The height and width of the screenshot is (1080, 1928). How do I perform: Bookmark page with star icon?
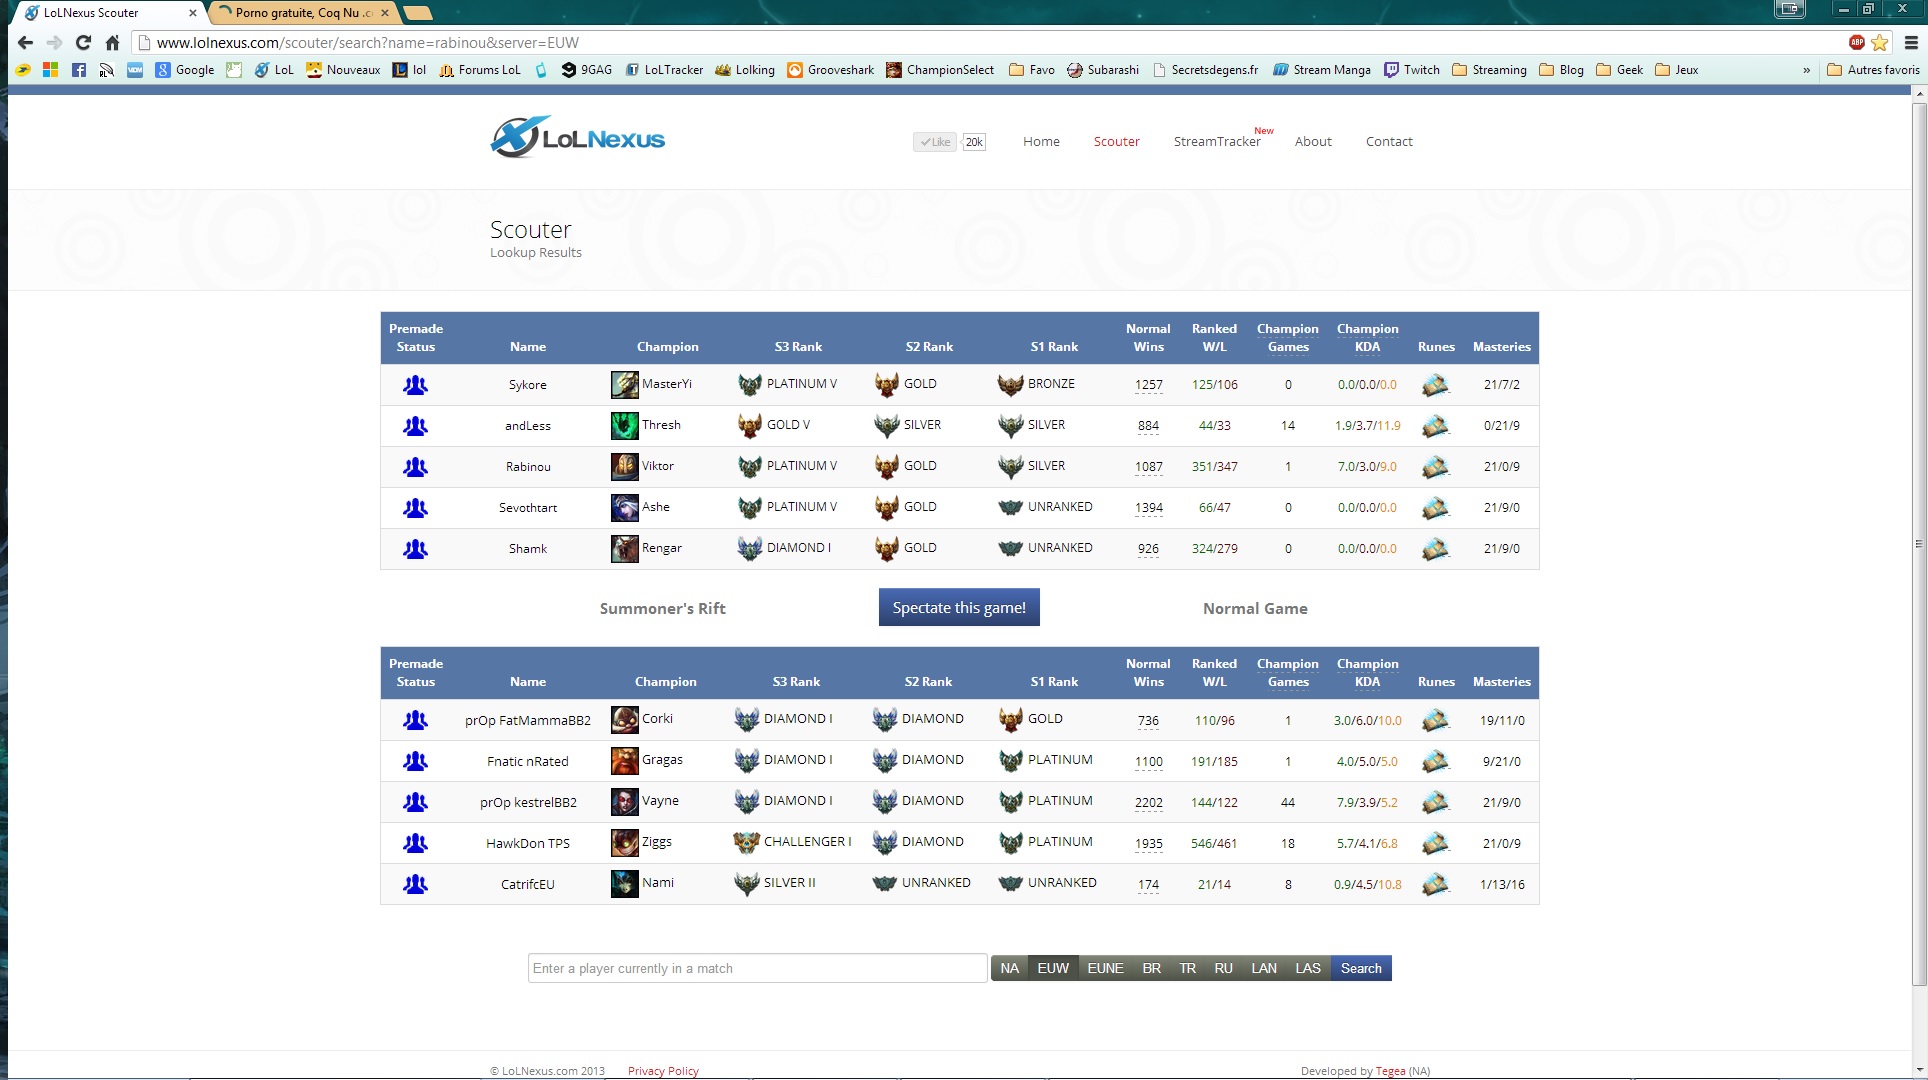coord(1880,43)
